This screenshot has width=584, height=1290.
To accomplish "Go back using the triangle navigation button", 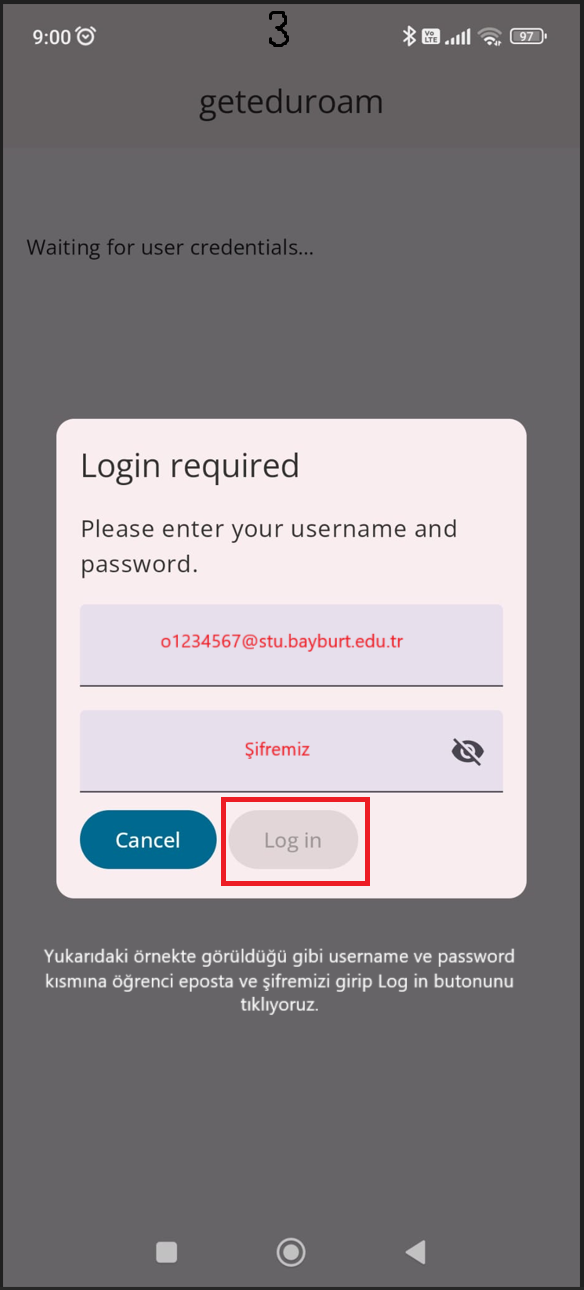I will 416,1251.
